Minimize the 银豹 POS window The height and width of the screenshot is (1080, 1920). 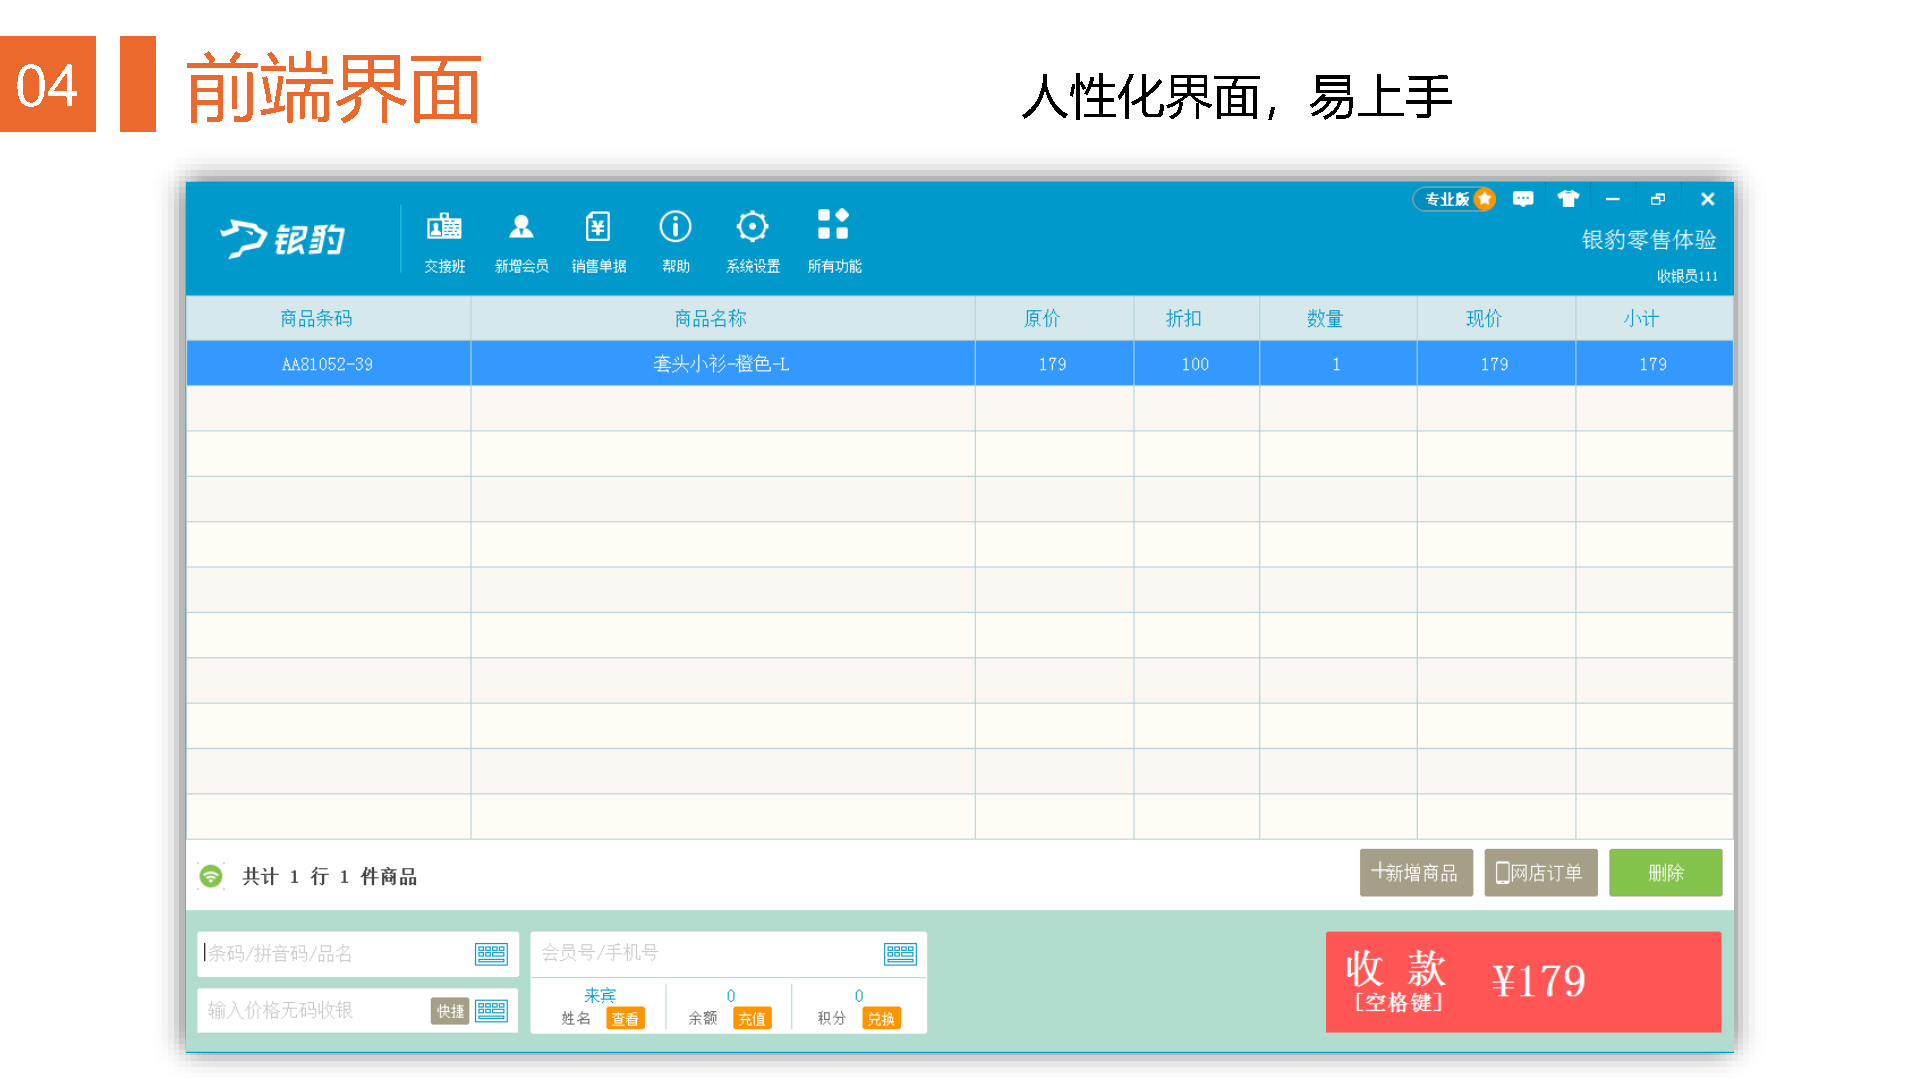click(1612, 199)
